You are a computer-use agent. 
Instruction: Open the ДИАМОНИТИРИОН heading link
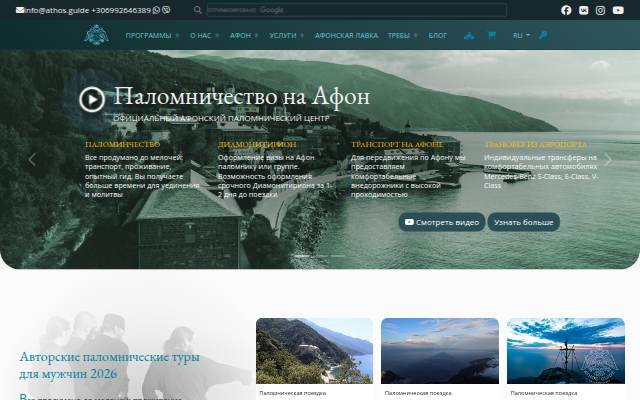click(257, 144)
